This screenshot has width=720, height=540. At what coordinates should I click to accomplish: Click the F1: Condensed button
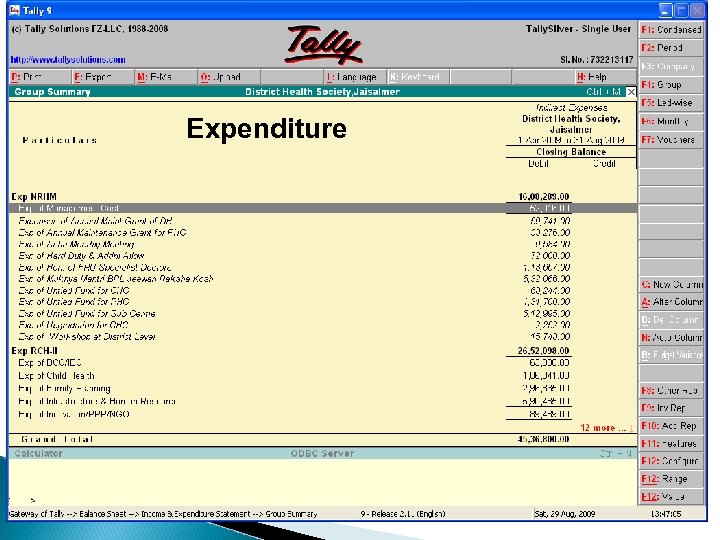671,30
